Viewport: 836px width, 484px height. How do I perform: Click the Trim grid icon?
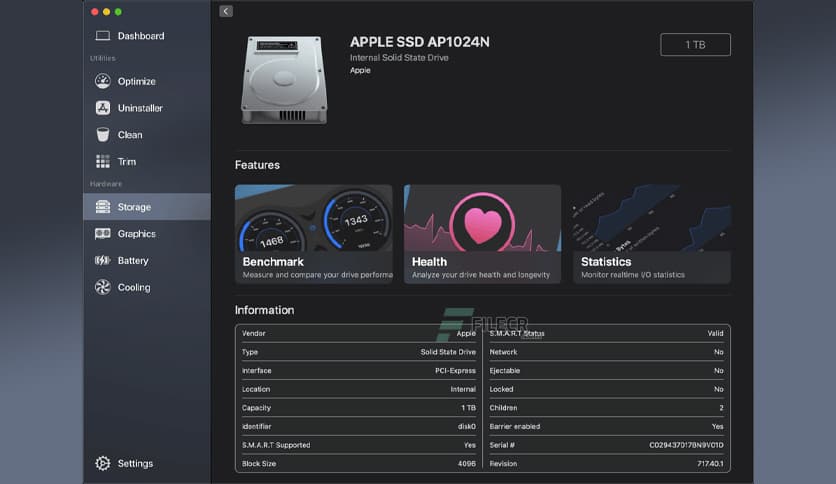[x=102, y=161]
